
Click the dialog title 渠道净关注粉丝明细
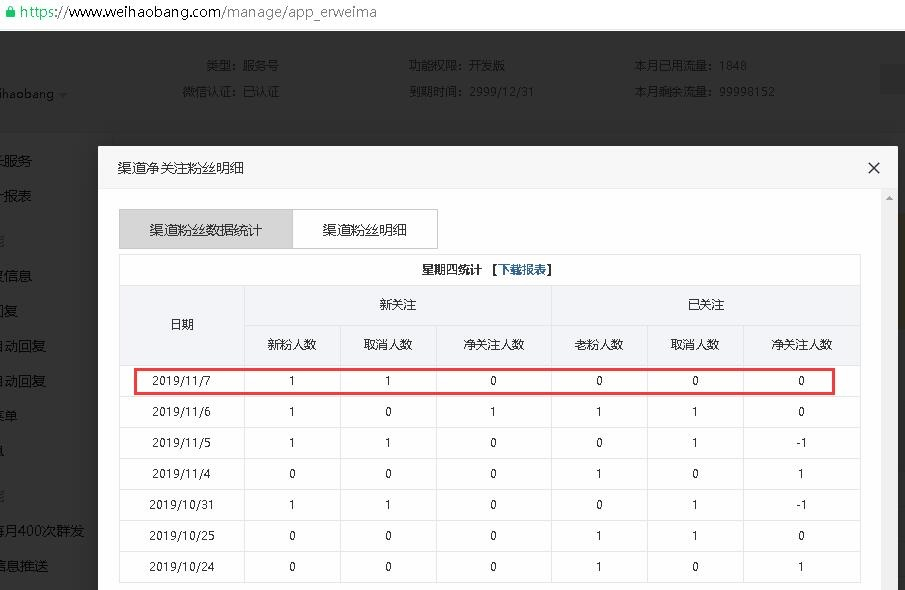(x=181, y=168)
